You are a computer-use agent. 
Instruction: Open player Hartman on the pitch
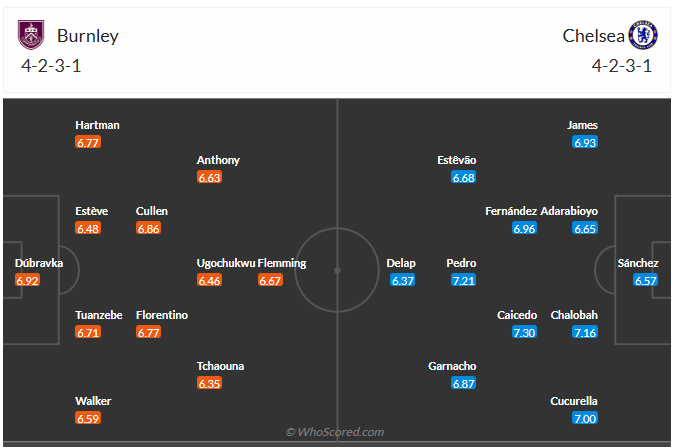pos(97,125)
